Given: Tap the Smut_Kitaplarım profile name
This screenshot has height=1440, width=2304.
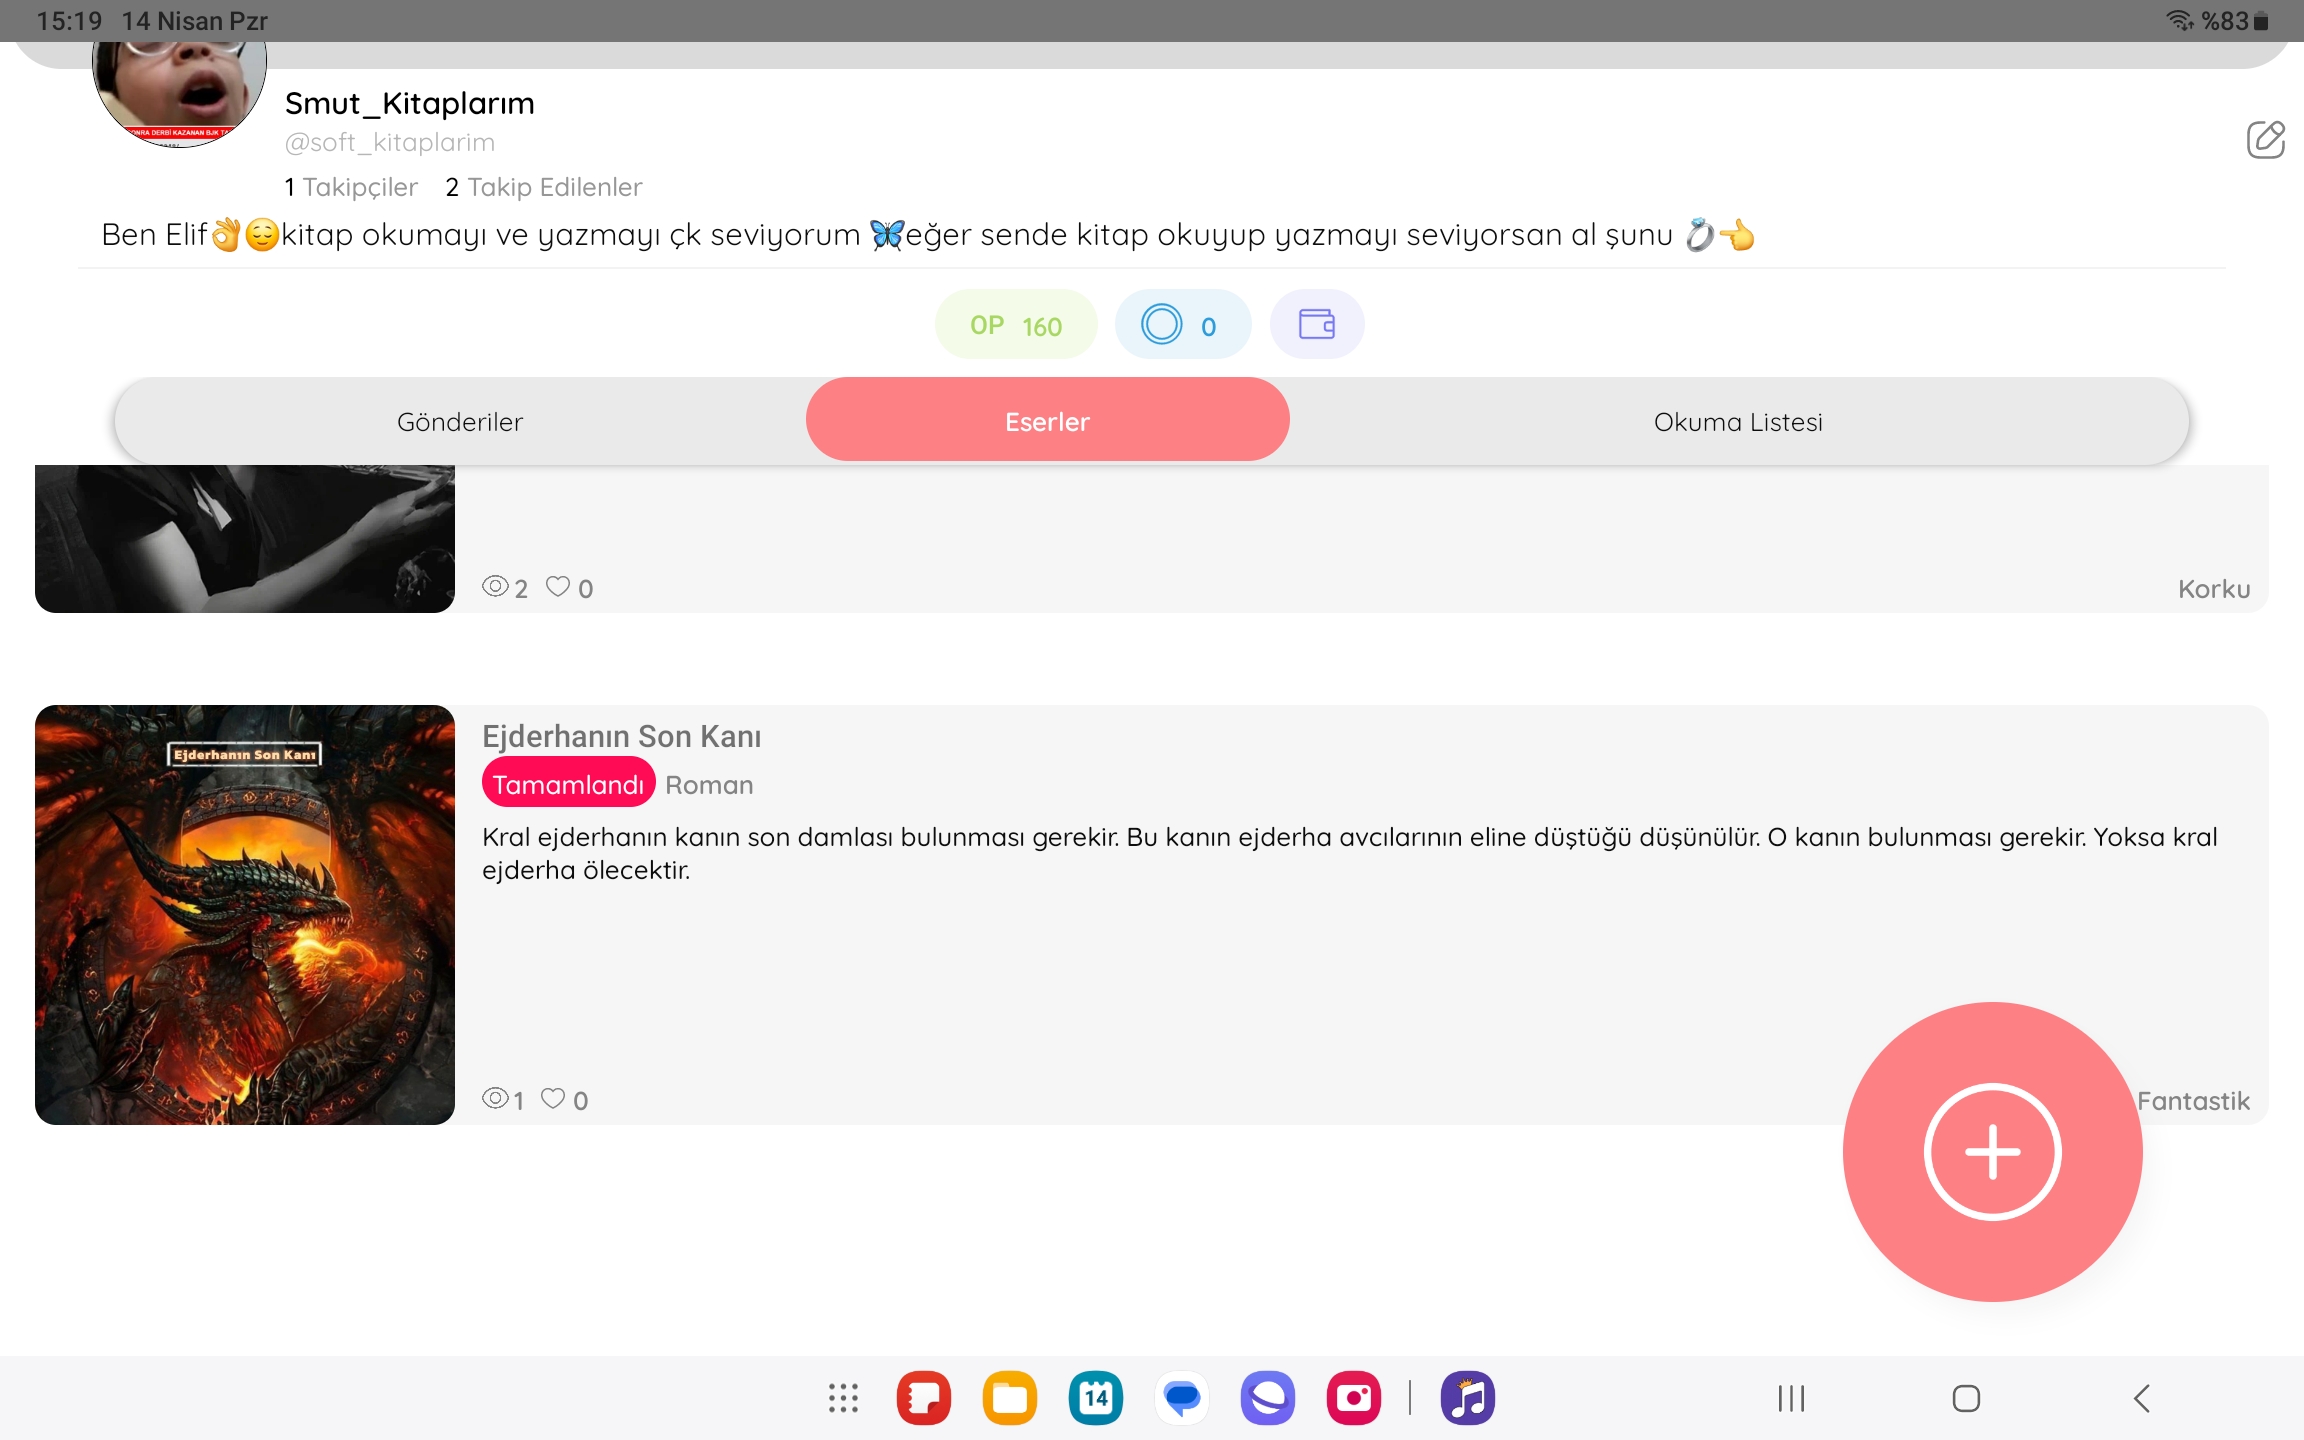Looking at the screenshot, I should pos(409,103).
